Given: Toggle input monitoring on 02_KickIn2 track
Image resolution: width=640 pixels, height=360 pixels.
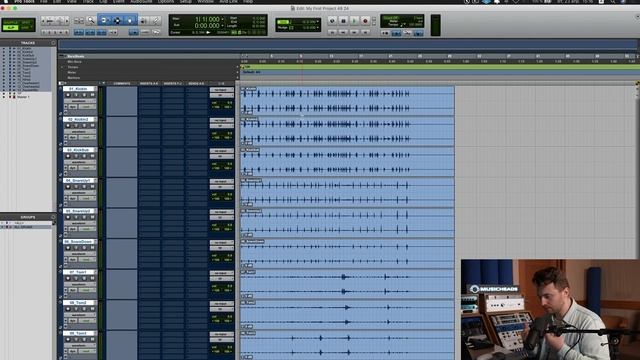Looking at the screenshot, I should coord(76,126).
